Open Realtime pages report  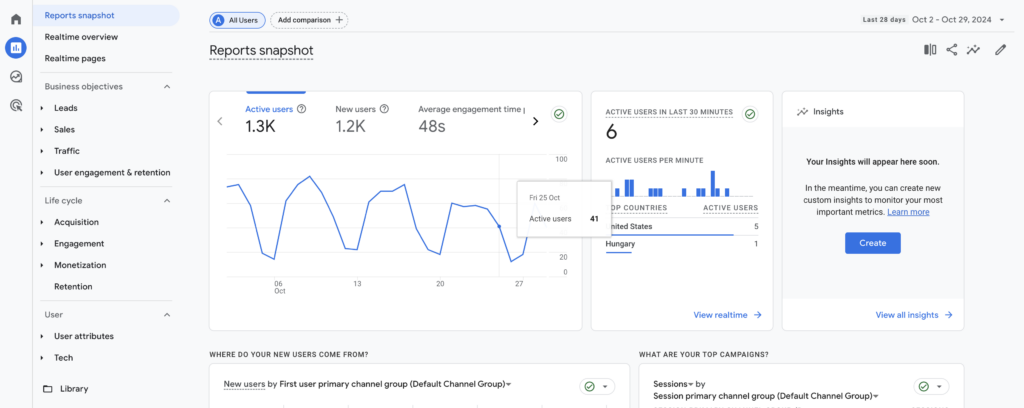(75, 58)
